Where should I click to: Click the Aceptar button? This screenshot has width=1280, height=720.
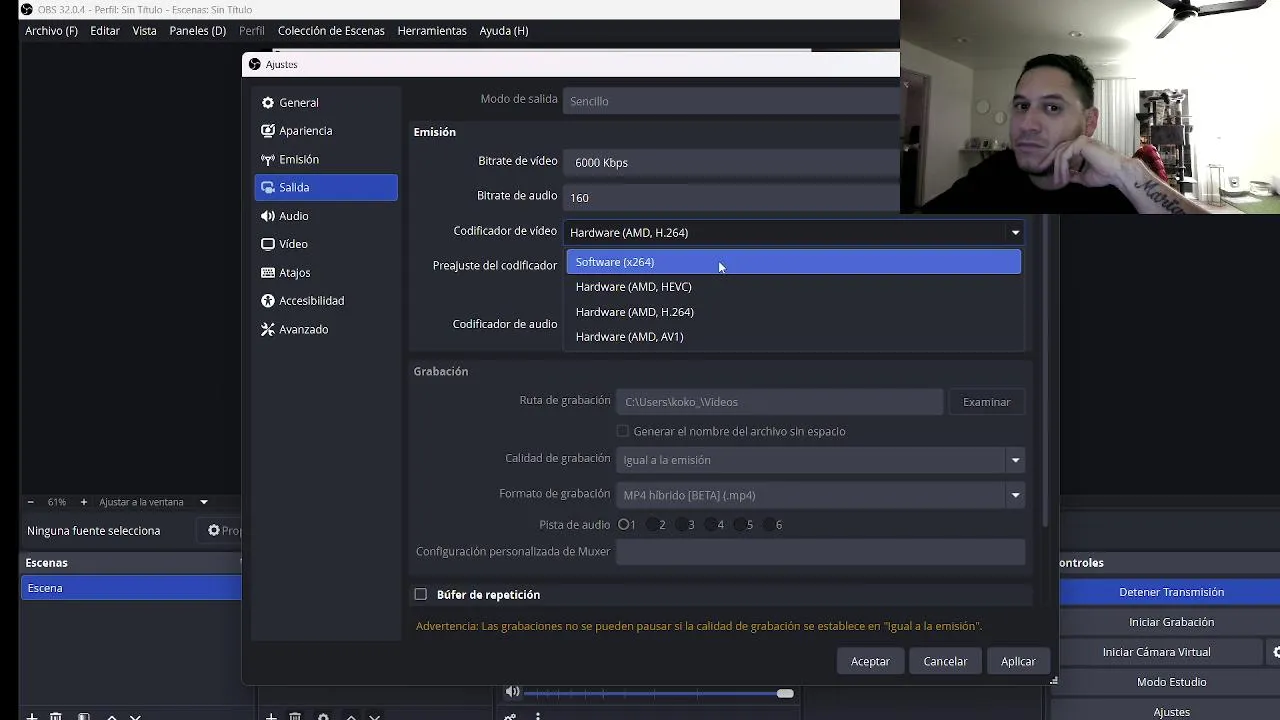pyautogui.click(x=870, y=661)
